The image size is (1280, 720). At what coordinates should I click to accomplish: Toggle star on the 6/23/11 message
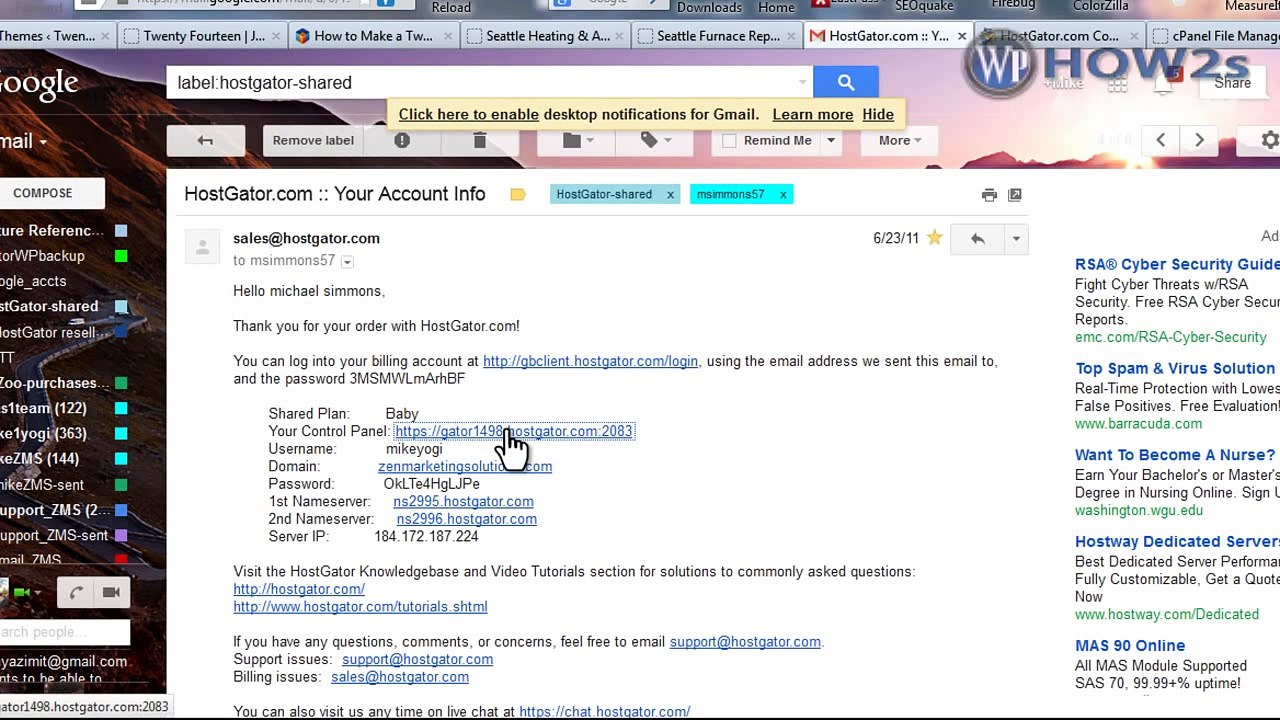click(x=934, y=238)
